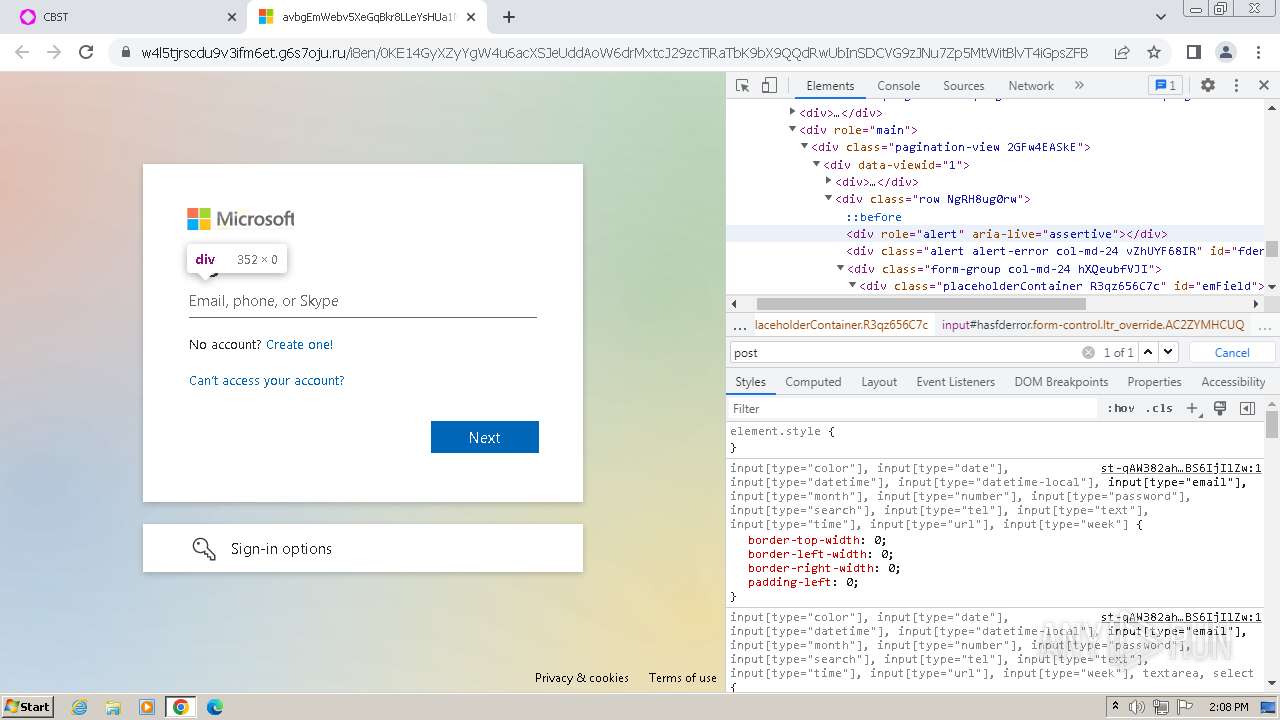
Task: Cancel the DevTools search
Action: click(x=1231, y=352)
